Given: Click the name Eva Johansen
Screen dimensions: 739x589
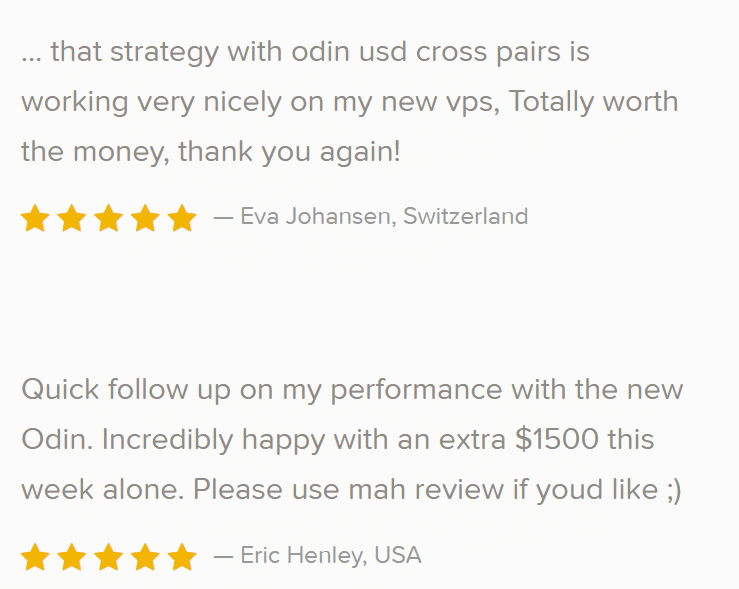Looking at the screenshot, I should (315, 217).
